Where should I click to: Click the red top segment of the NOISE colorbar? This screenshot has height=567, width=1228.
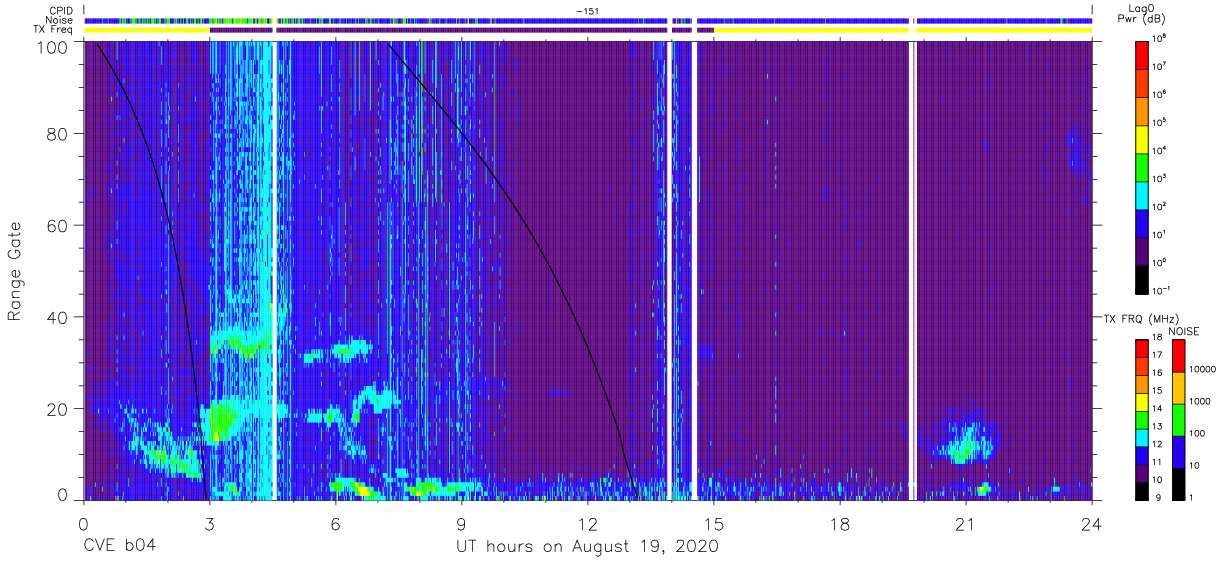(1178, 354)
